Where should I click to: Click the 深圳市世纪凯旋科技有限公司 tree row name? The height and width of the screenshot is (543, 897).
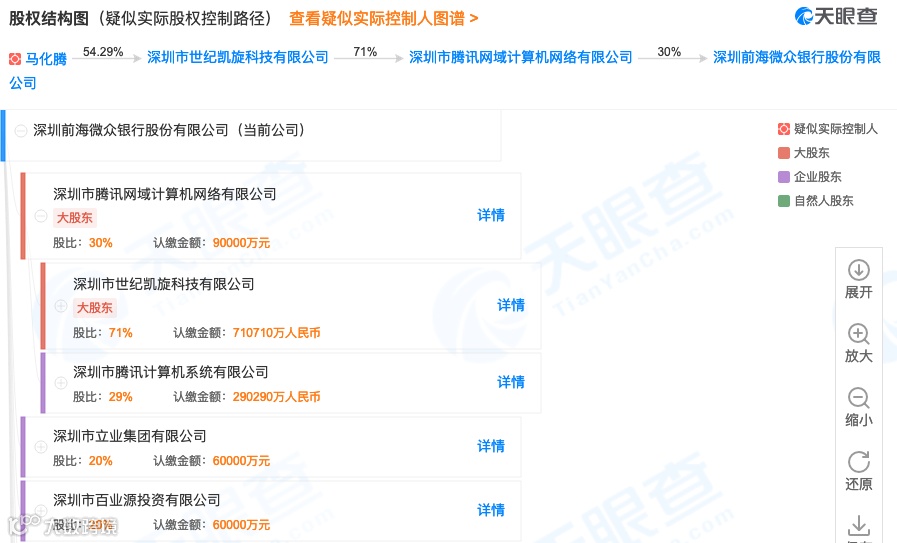click(164, 284)
